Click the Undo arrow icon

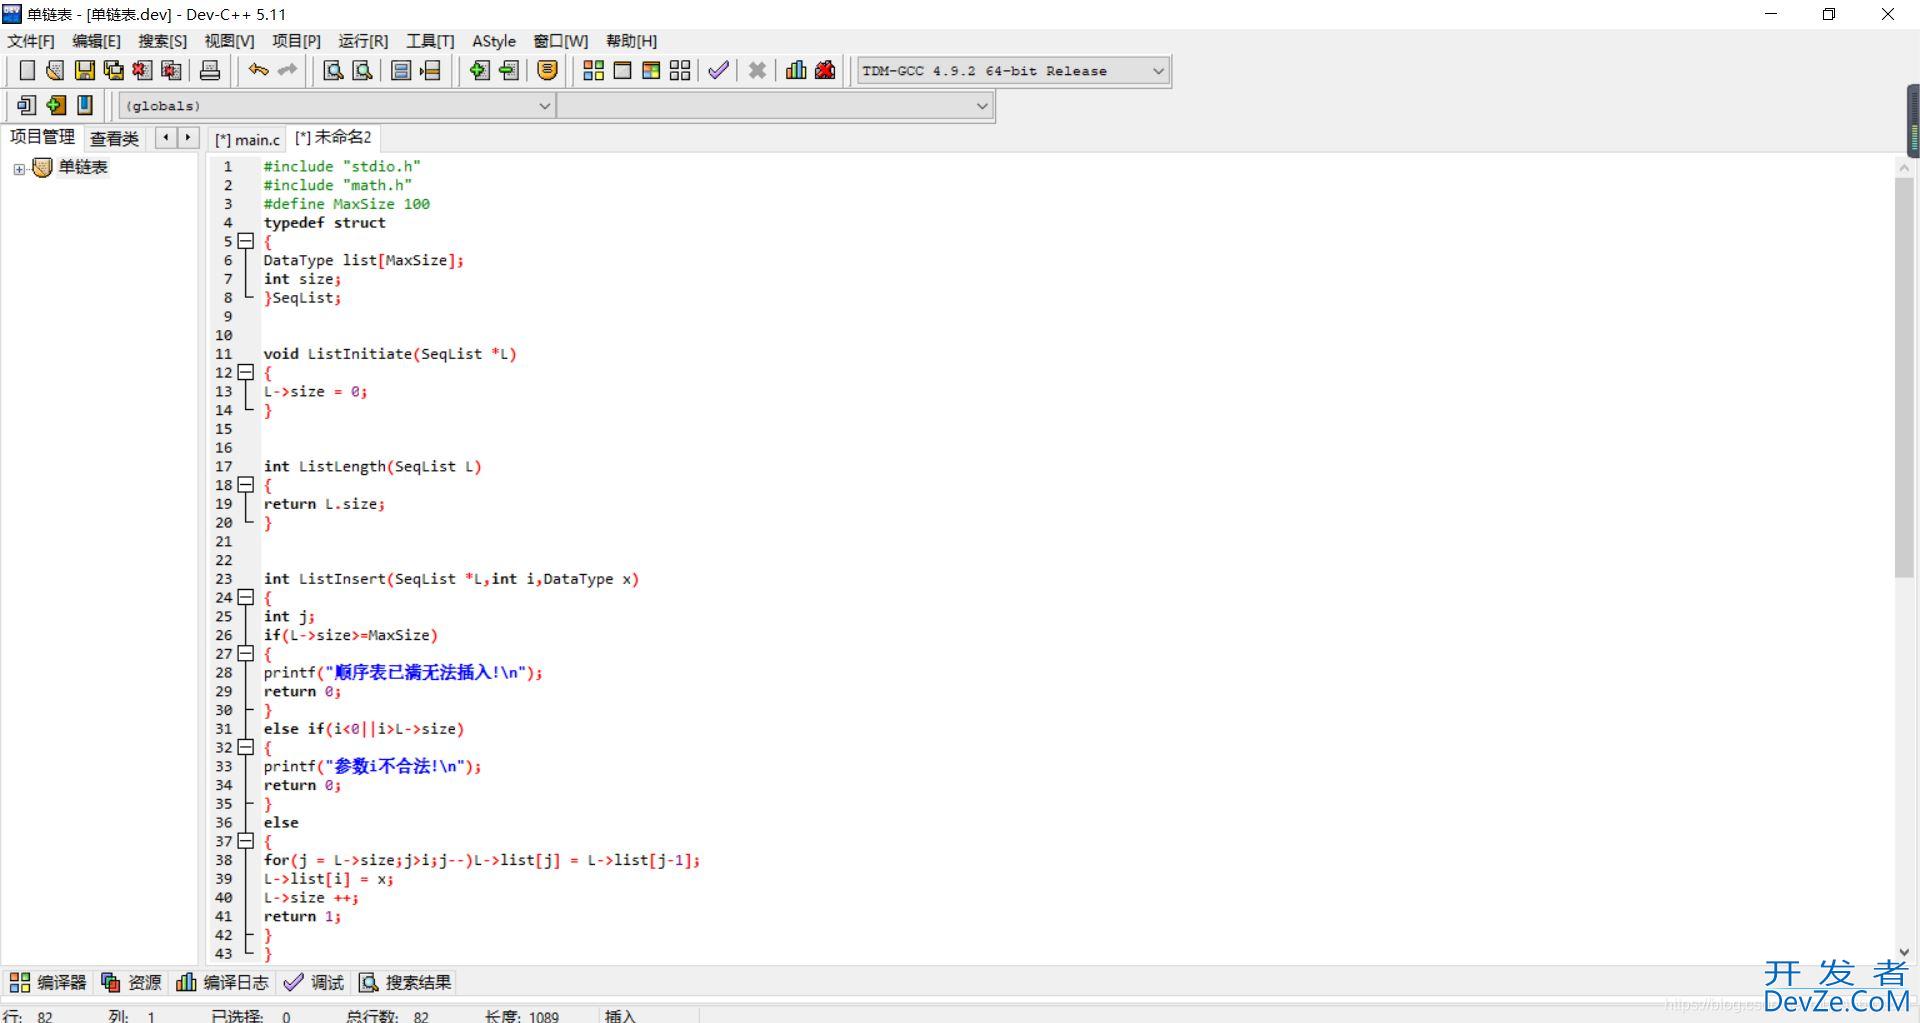[x=258, y=70]
